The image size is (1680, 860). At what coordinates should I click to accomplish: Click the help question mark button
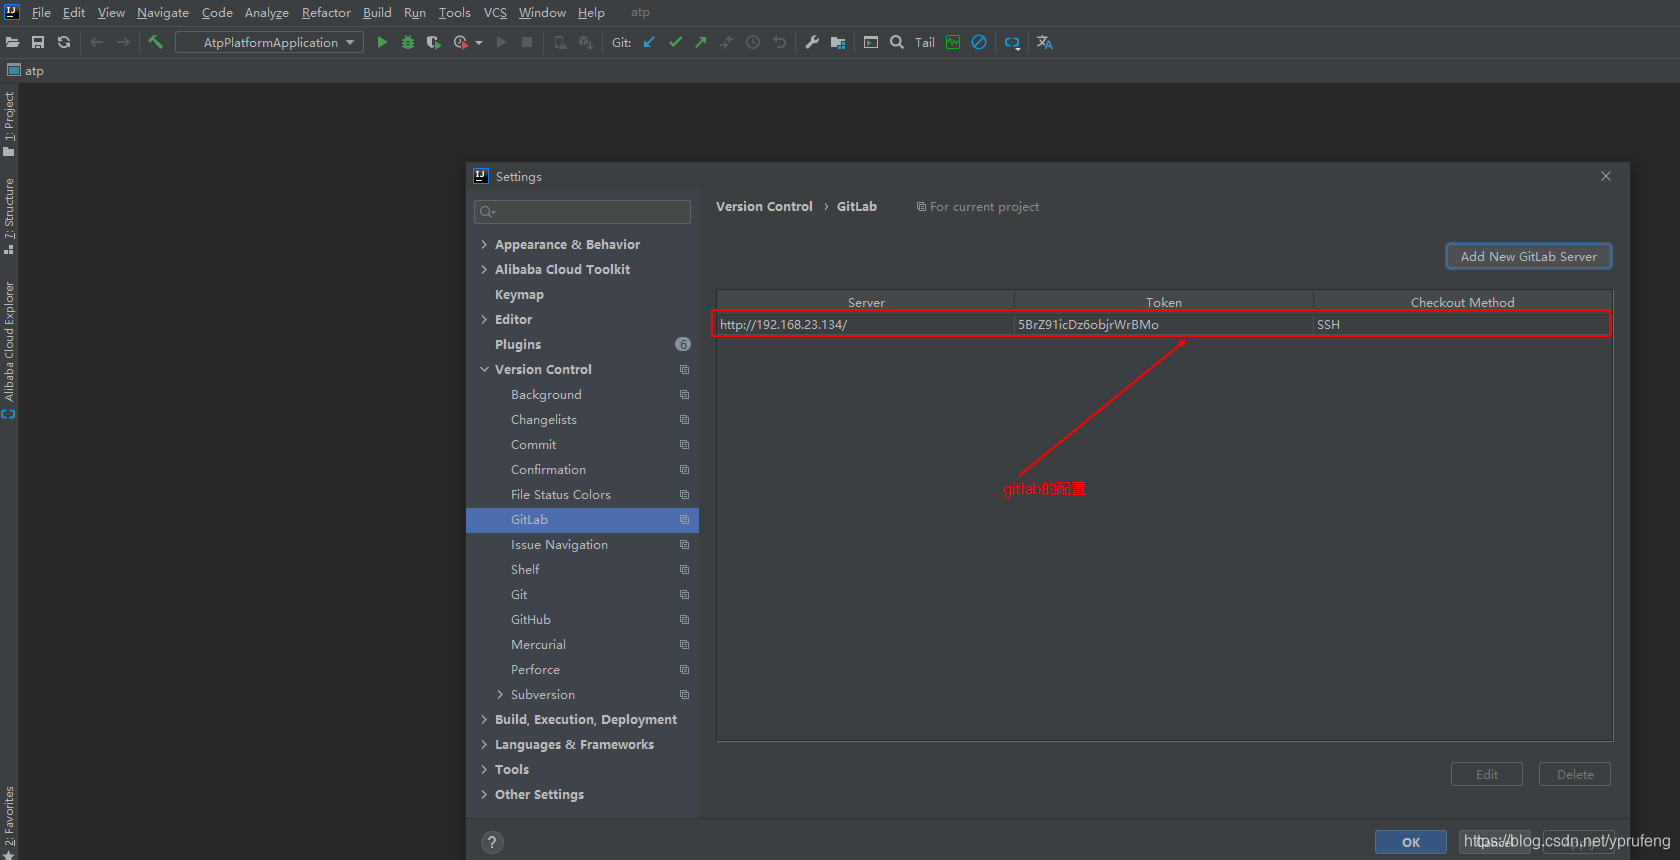pos(492,842)
